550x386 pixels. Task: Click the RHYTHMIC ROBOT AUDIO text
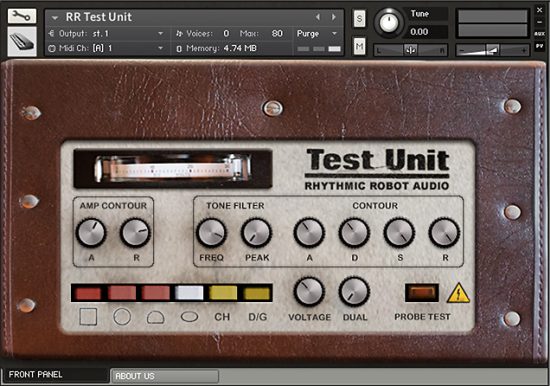[x=377, y=186]
